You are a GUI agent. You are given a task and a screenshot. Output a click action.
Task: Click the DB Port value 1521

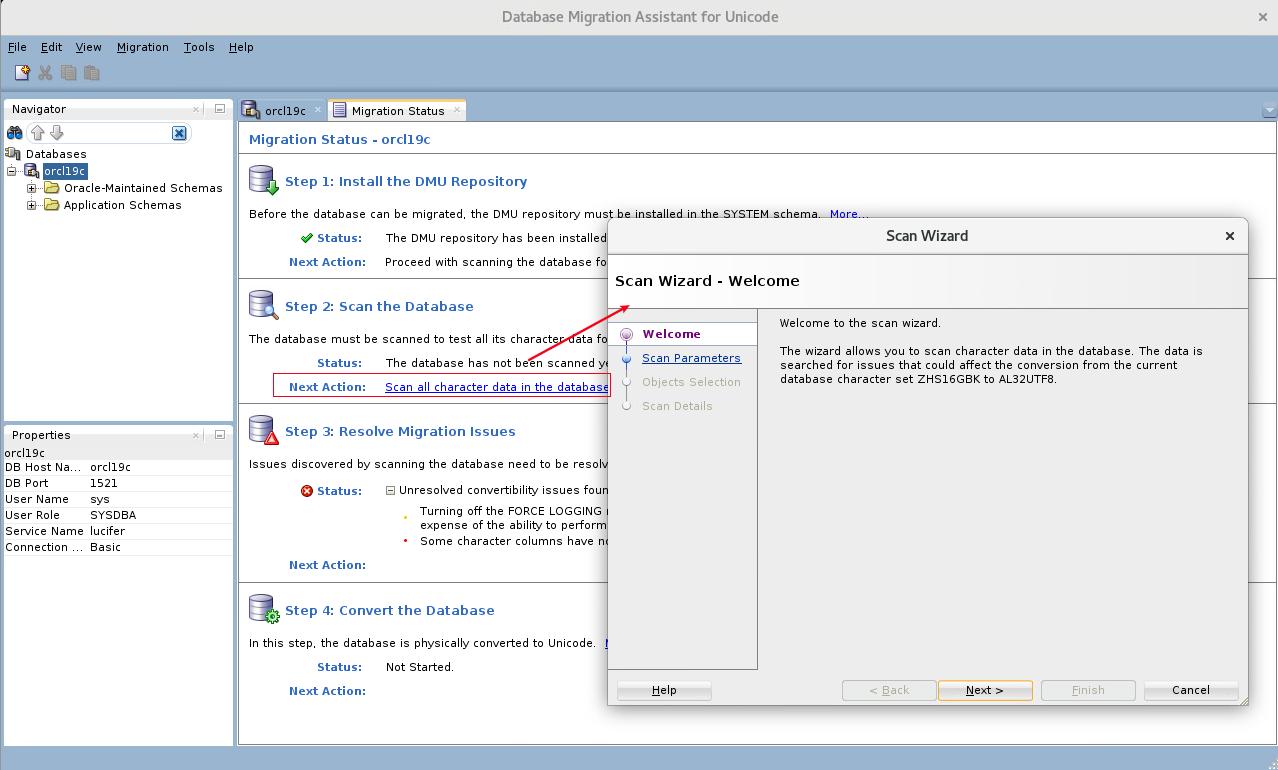[104, 483]
